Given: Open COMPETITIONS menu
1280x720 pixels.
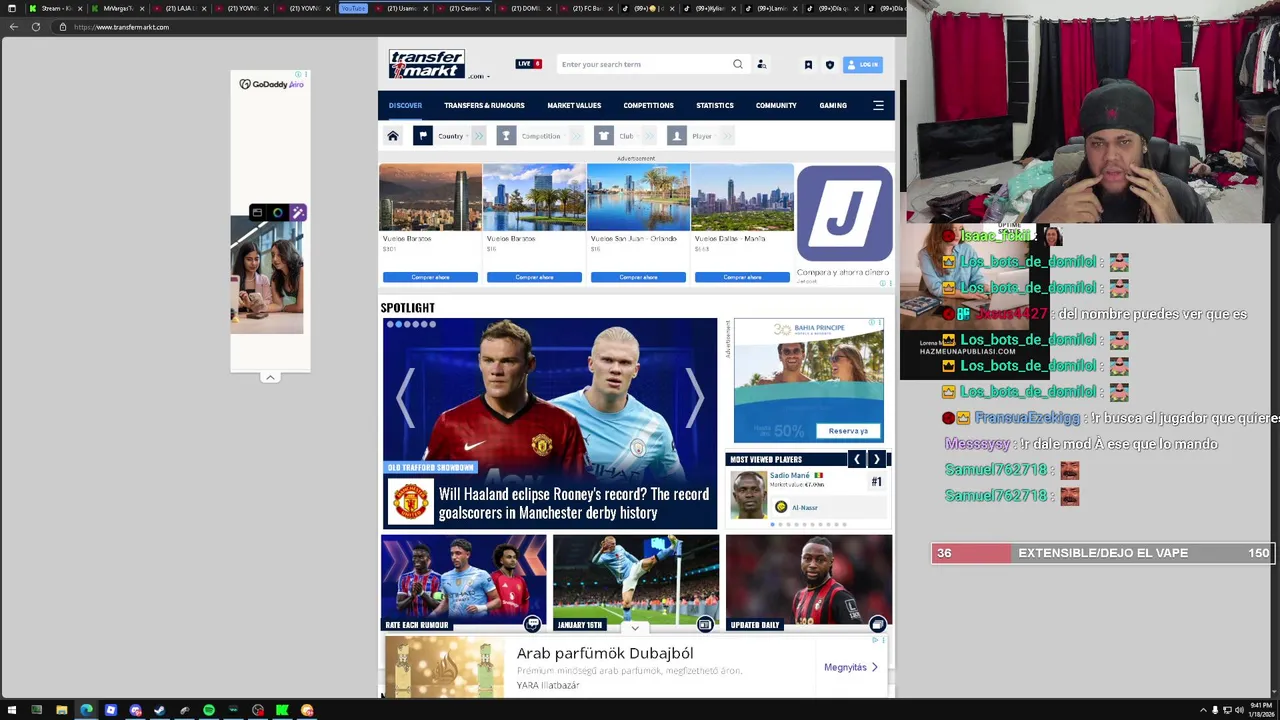Looking at the screenshot, I should point(648,105).
